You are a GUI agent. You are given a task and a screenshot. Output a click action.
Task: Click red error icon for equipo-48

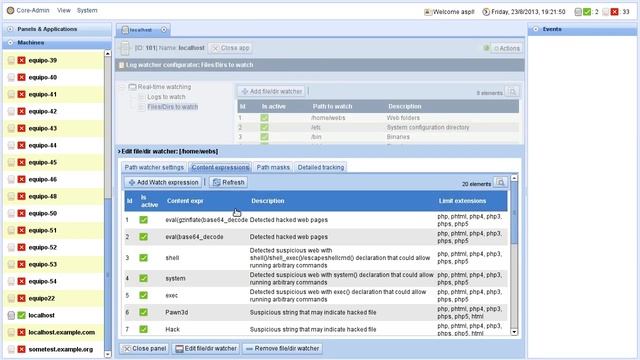22,196
